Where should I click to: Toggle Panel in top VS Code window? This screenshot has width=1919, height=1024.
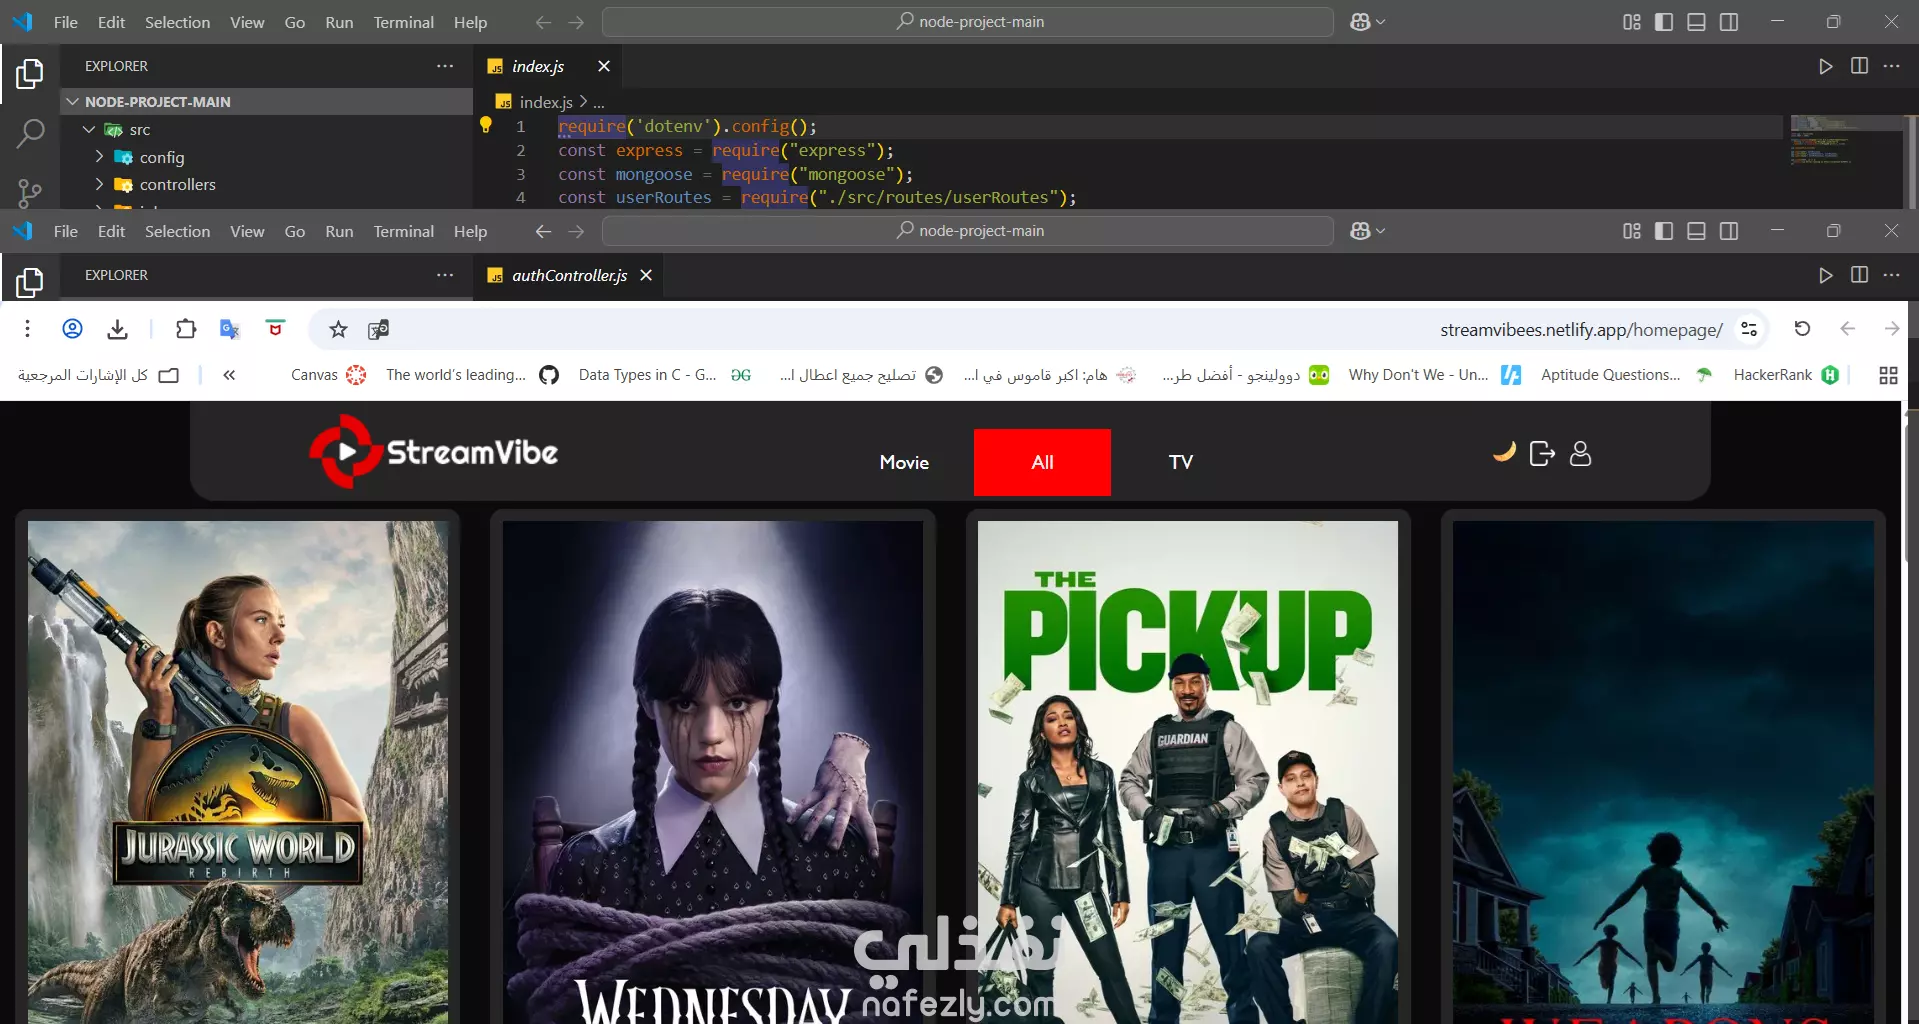pos(1696,22)
